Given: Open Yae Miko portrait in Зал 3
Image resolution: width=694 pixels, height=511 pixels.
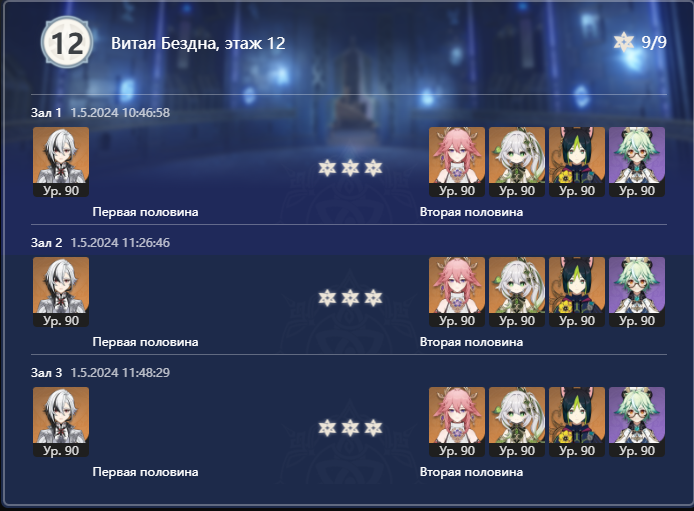Looking at the screenshot, I should click(457, 422).
